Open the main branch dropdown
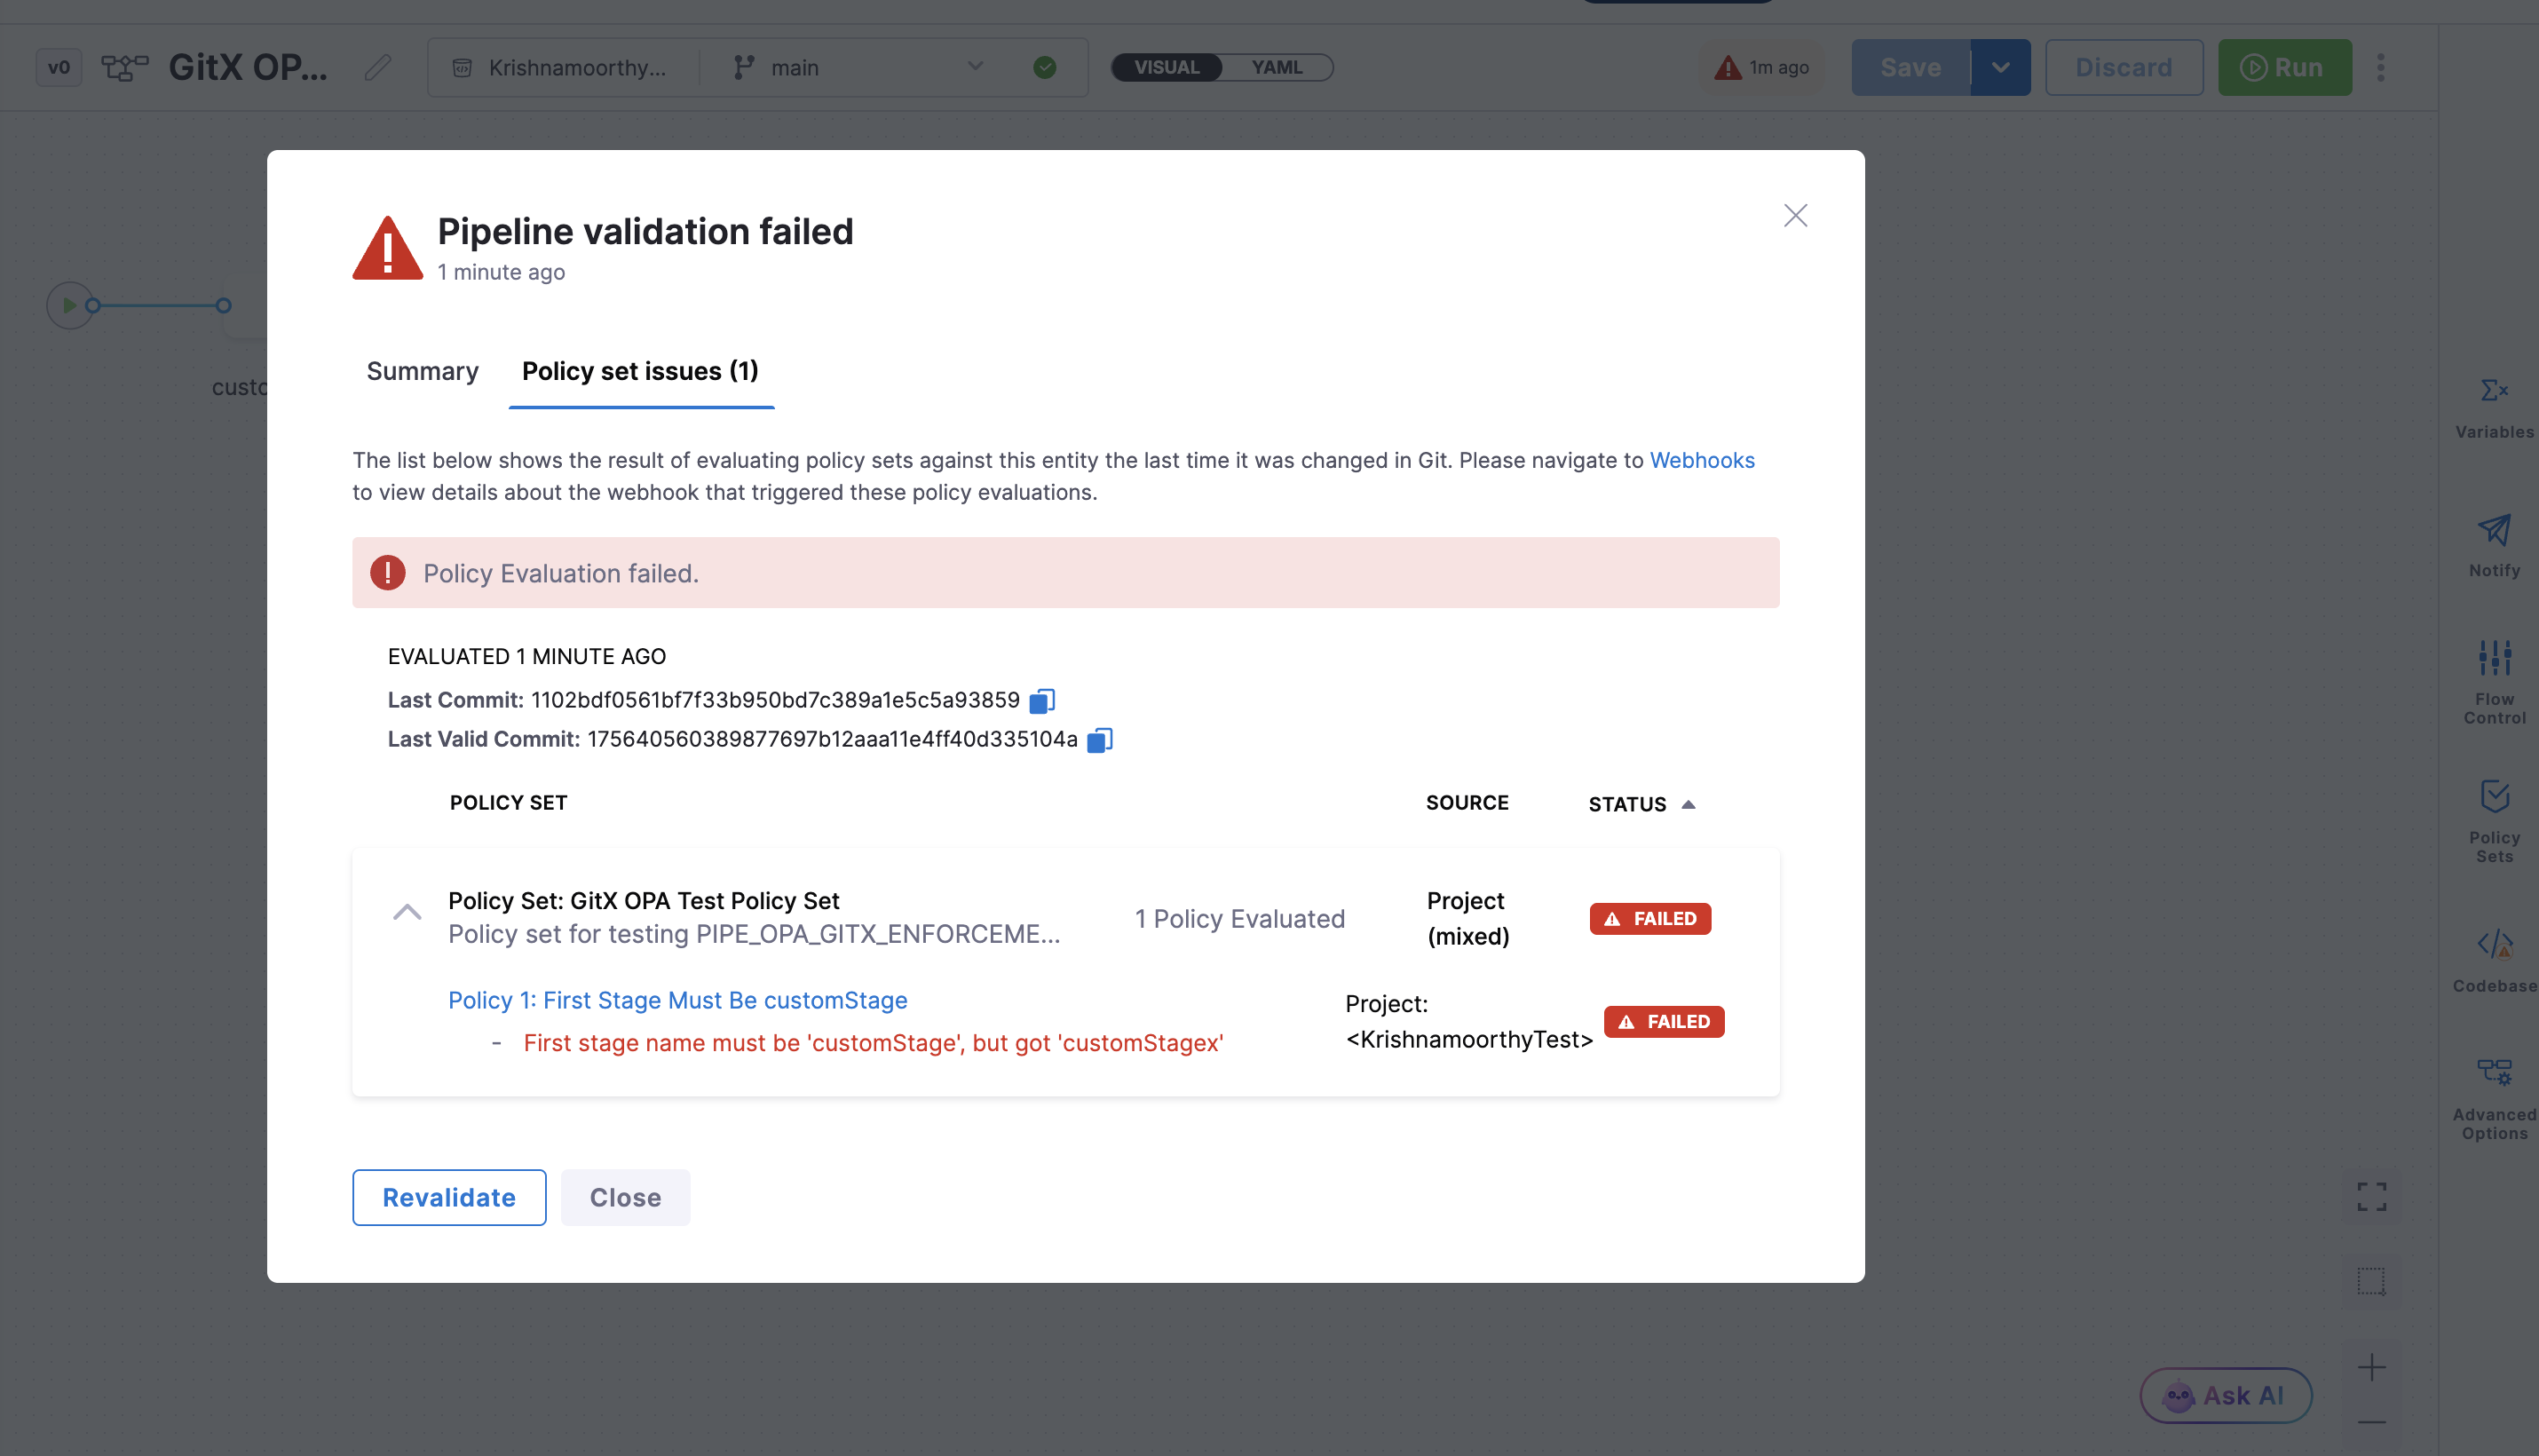Screen dimensions: 2539x1456 point(858,67)
